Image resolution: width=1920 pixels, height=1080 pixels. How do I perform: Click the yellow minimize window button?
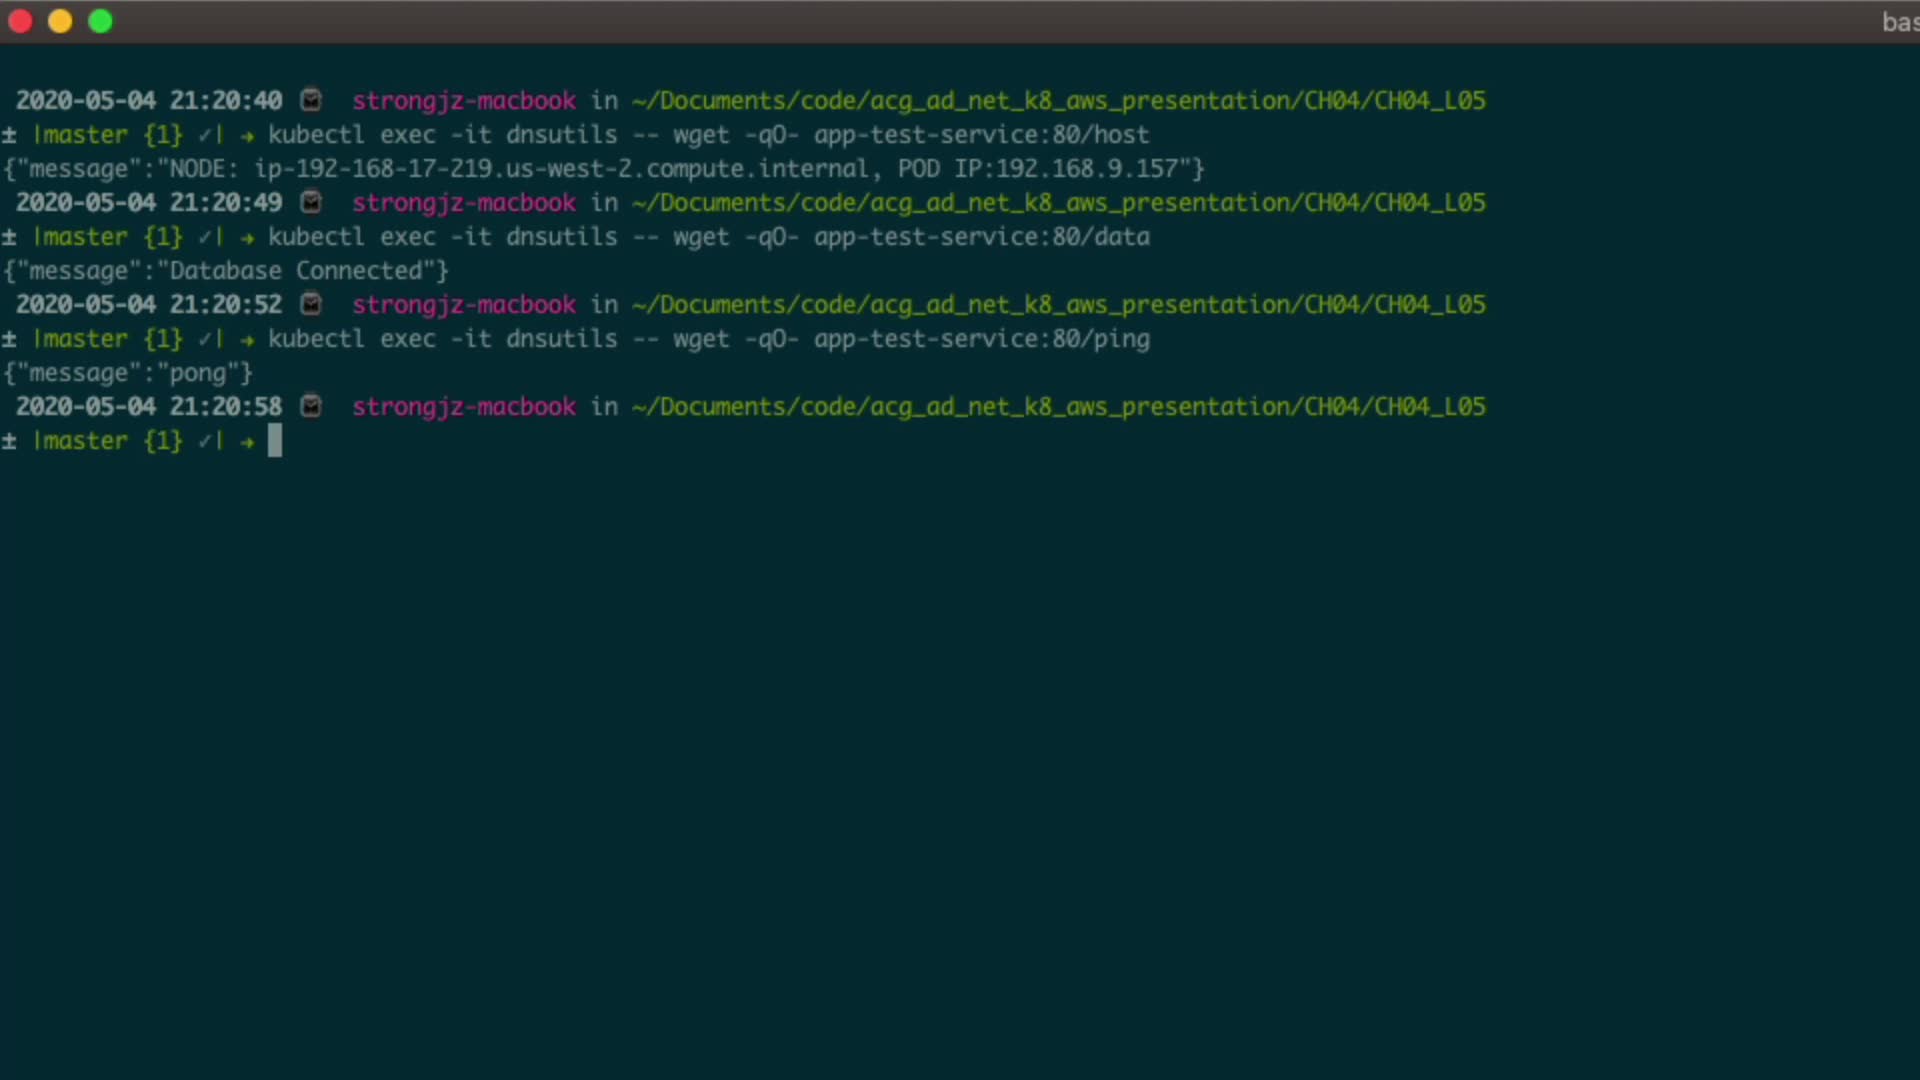click(60, 21)
